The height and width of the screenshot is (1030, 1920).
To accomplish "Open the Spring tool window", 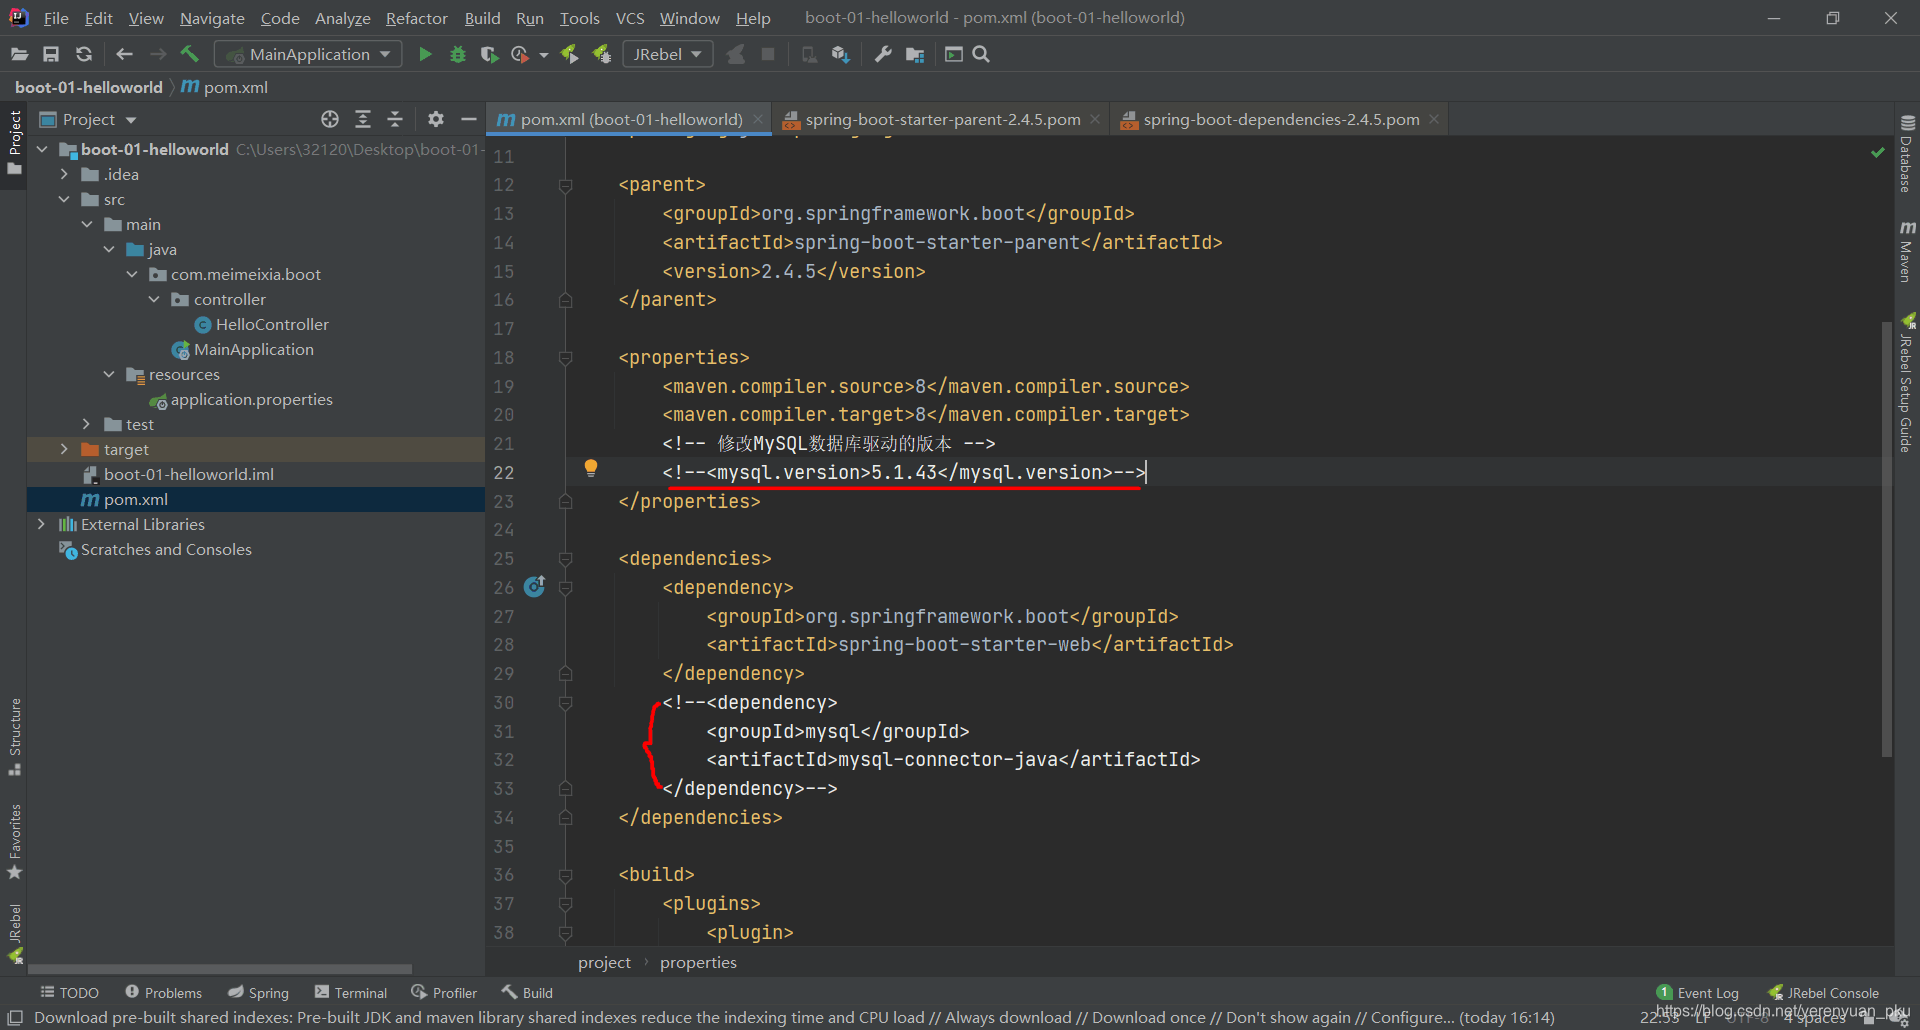I will (258, 992).
